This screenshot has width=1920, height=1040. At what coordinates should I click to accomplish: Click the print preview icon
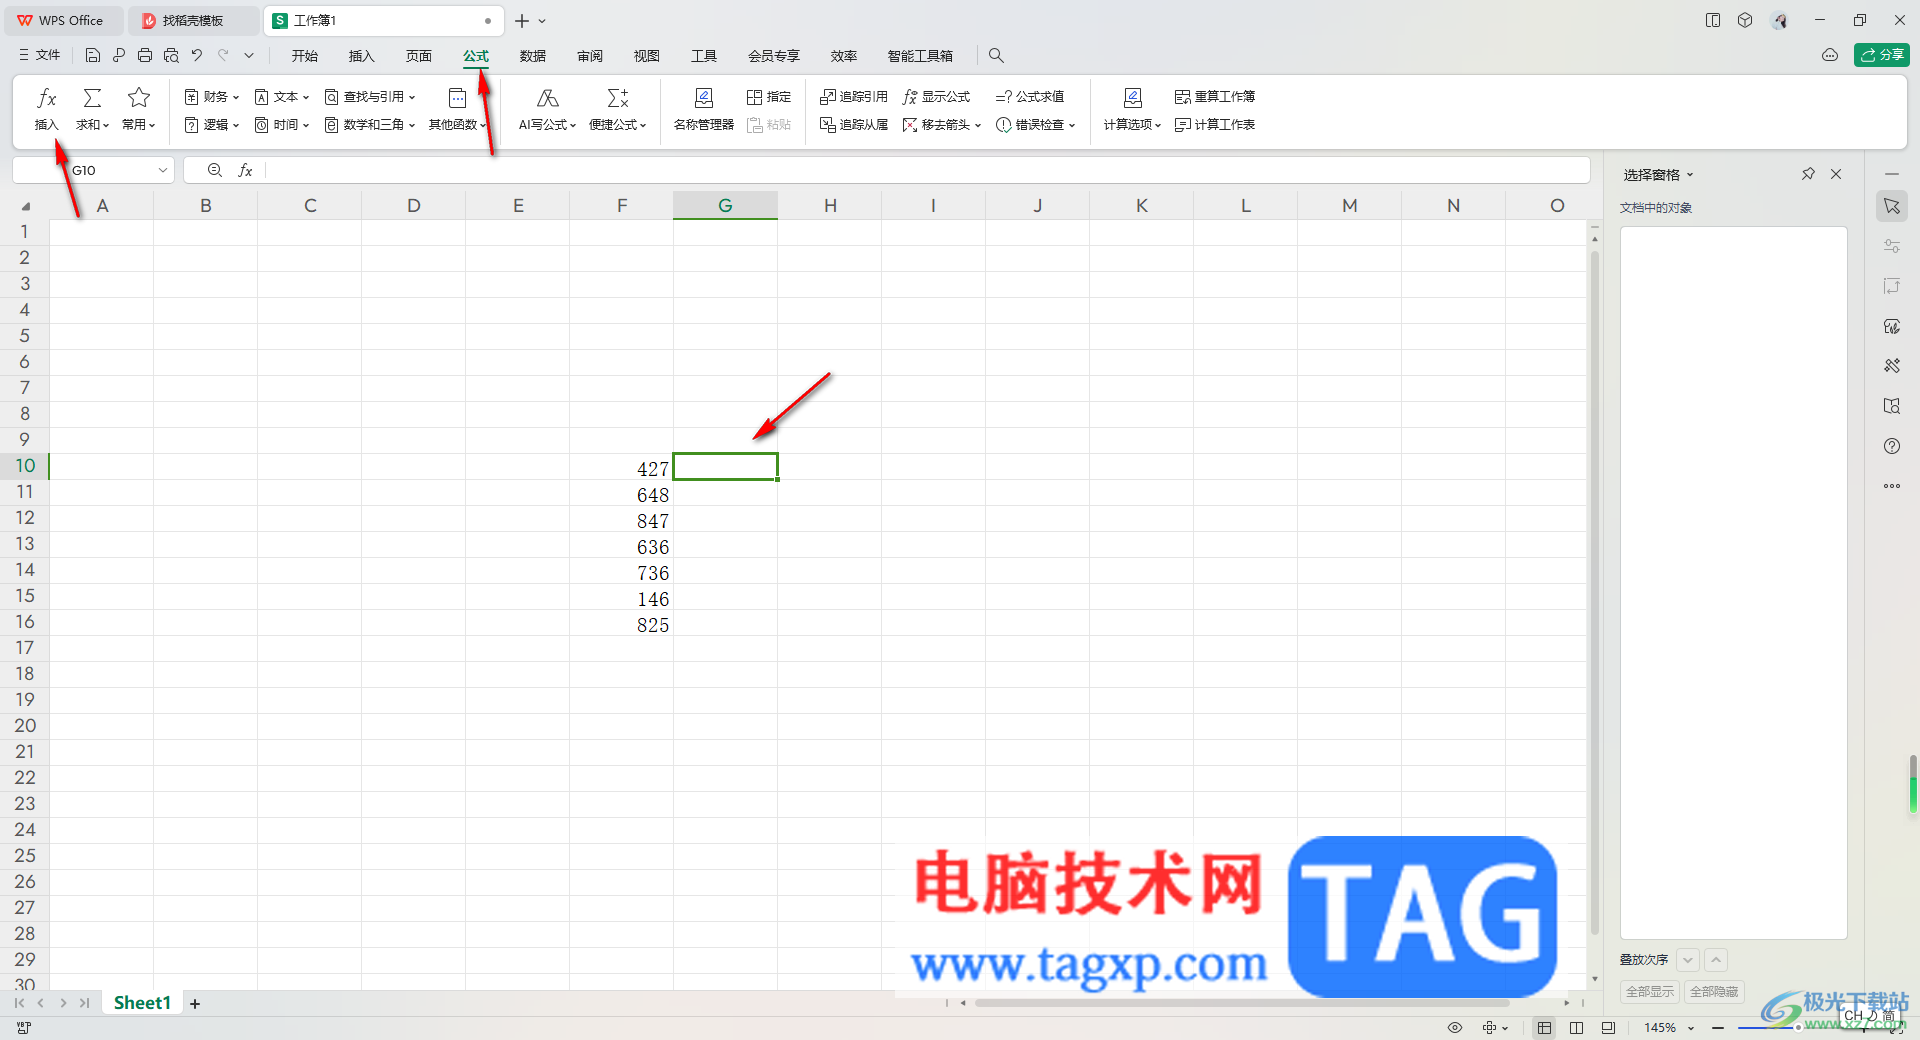click(171, 56)
